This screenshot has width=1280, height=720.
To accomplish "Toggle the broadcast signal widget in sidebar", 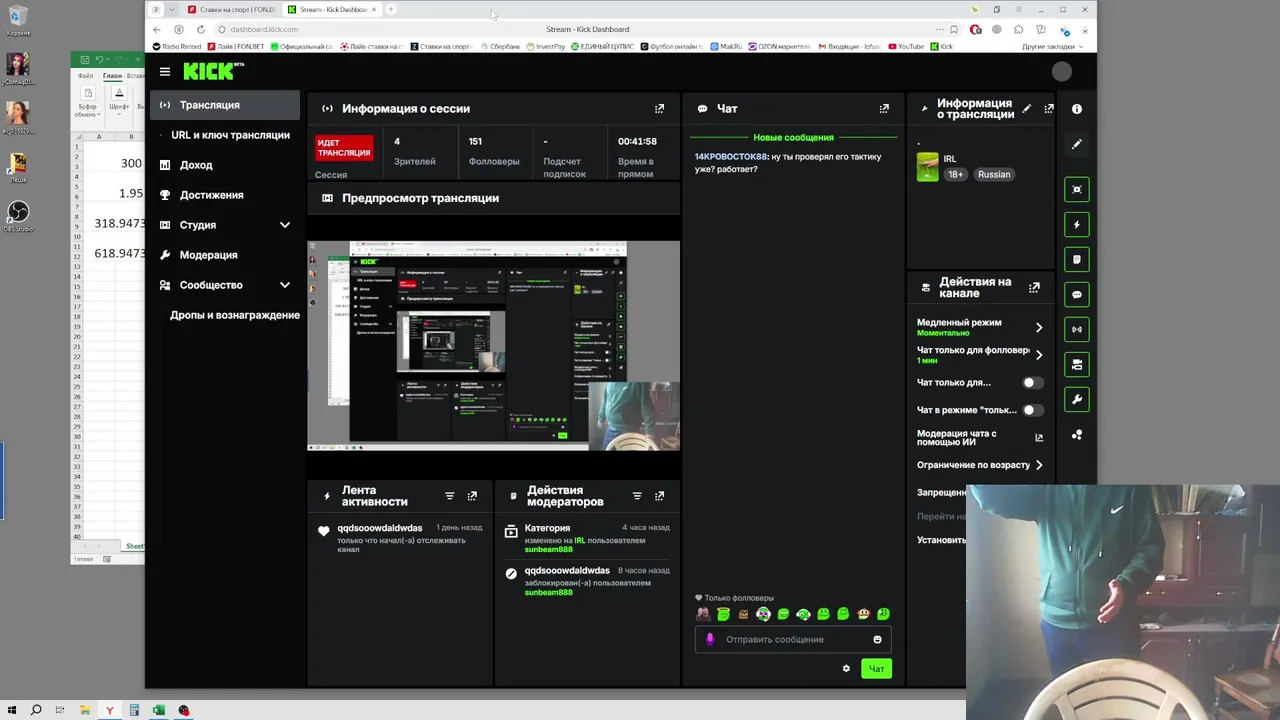I will tap(1077, 329).
